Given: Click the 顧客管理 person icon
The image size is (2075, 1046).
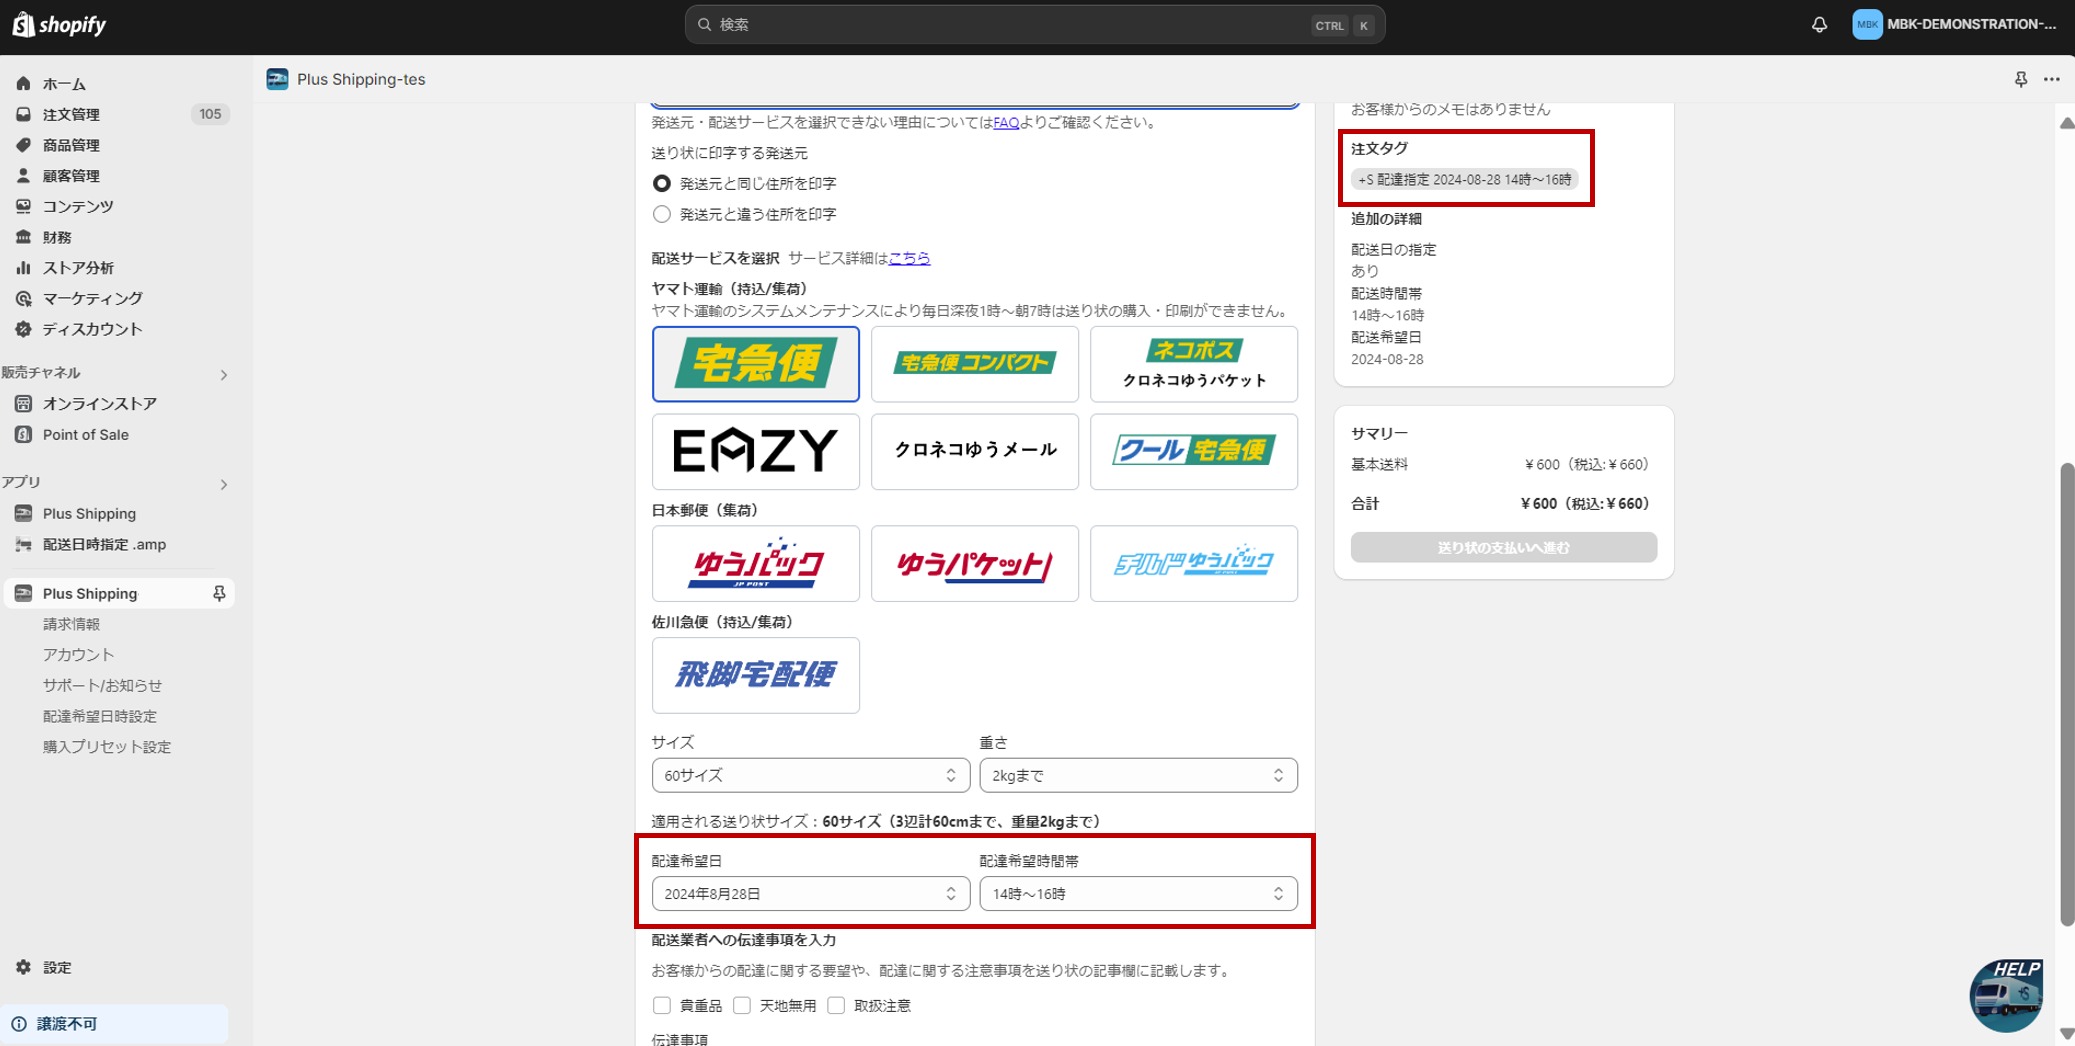Looking at the screenshot, I should pyautogui.click(x=23, y=176).
